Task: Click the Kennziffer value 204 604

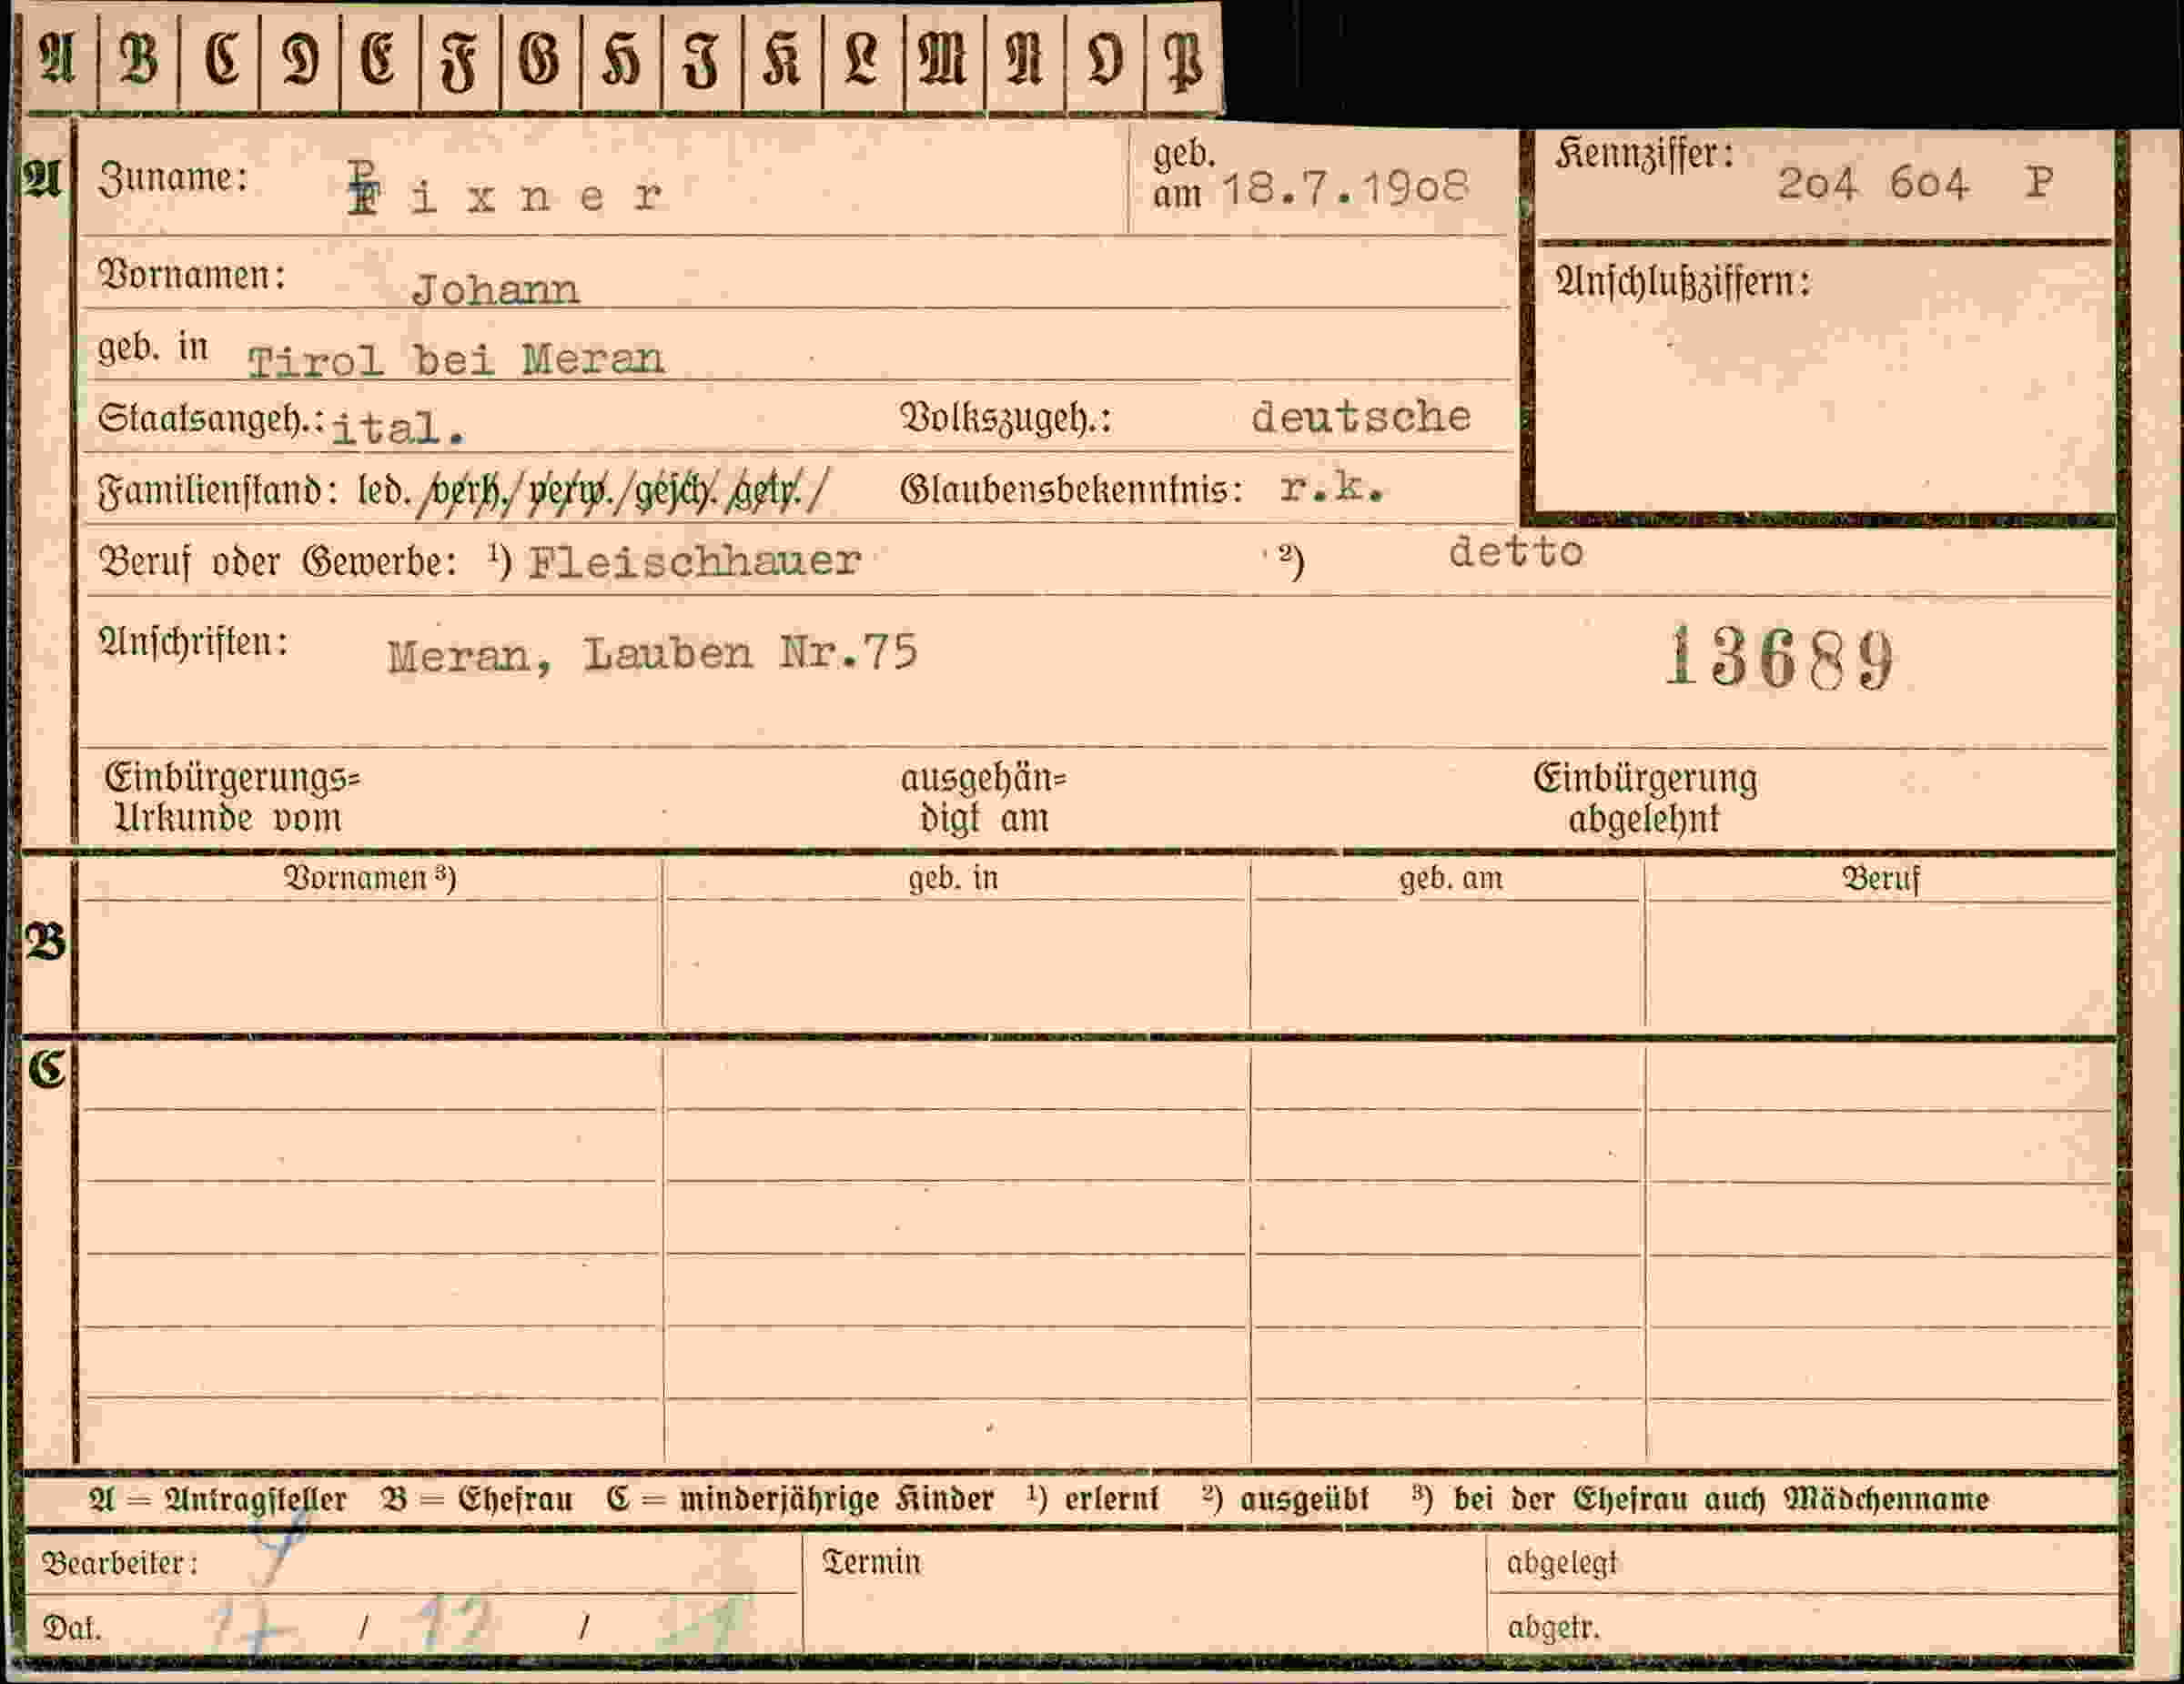Action: coord(1872,183)
